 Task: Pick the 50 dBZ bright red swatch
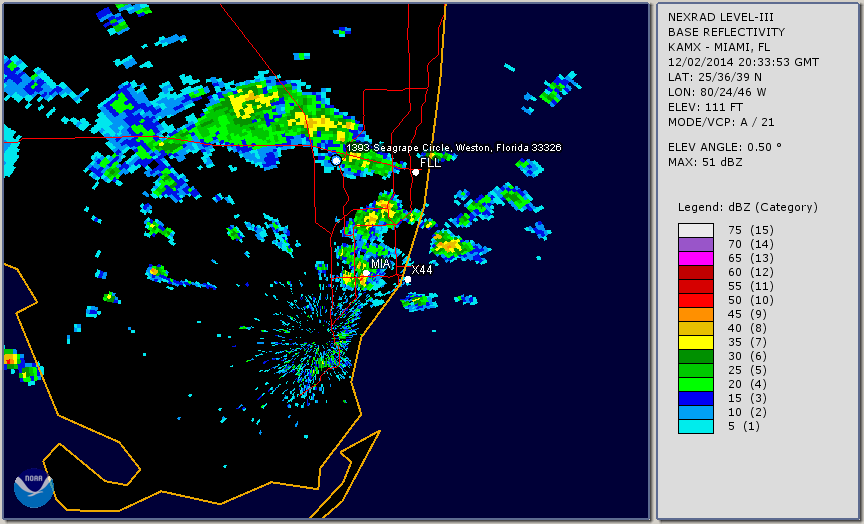[x=696, y=300]
